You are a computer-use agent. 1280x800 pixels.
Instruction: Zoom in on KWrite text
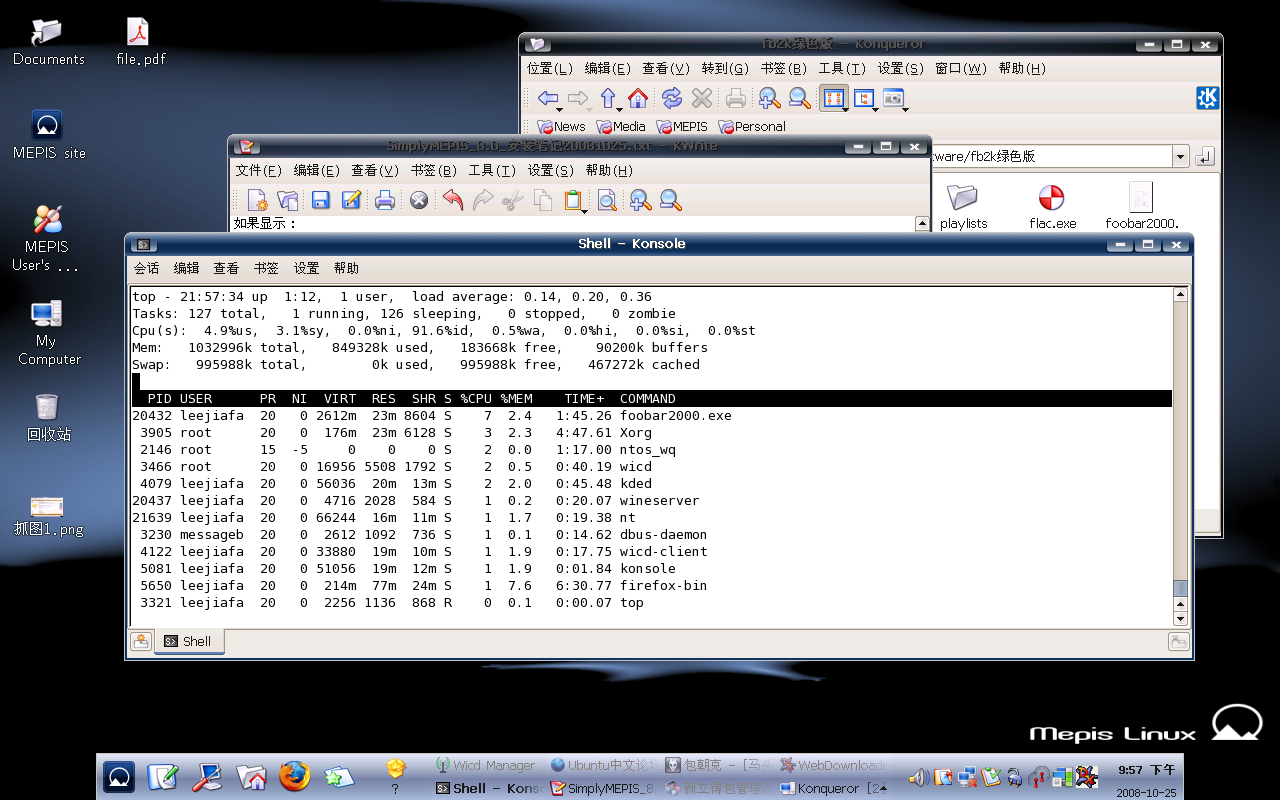pos(640,200)
